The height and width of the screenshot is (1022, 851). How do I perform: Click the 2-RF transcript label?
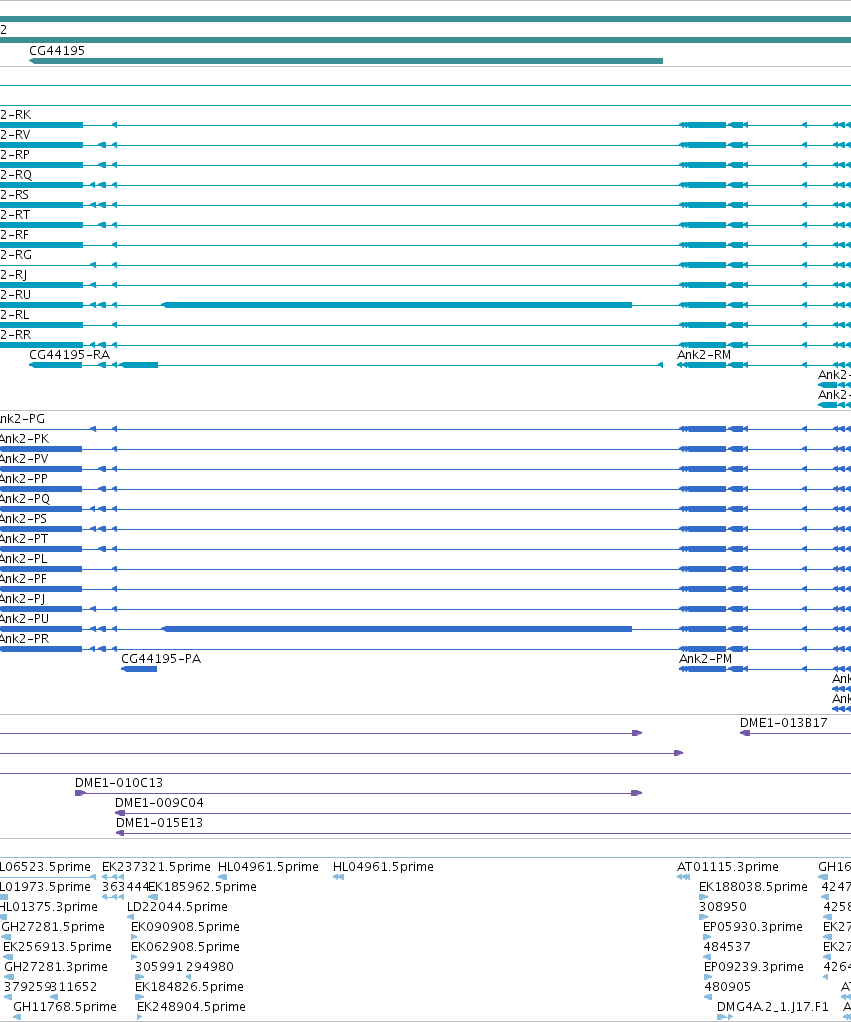tap(15, 235)
